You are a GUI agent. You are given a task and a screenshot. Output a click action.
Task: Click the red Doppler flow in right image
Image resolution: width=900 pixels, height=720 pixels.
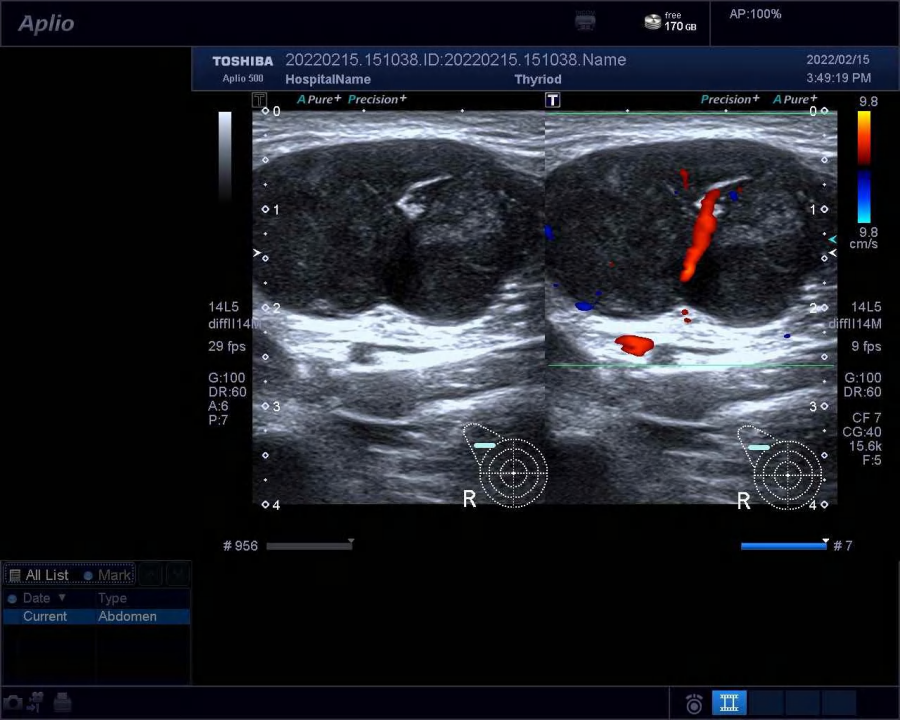pos(700,235)
